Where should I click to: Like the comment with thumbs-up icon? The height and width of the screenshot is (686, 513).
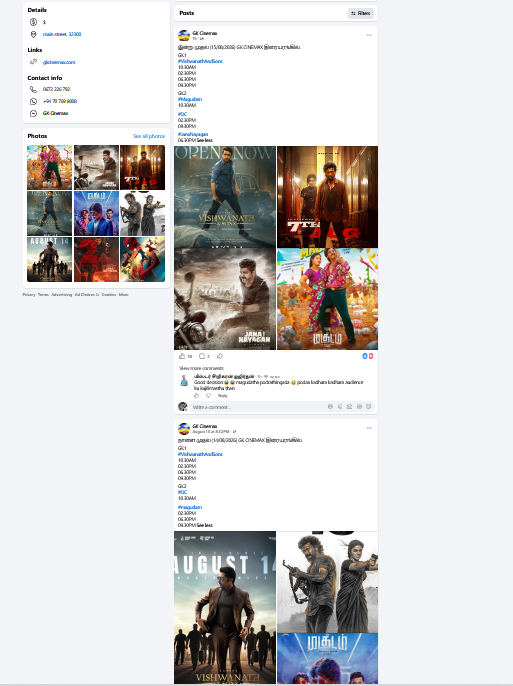coord(196,396)
